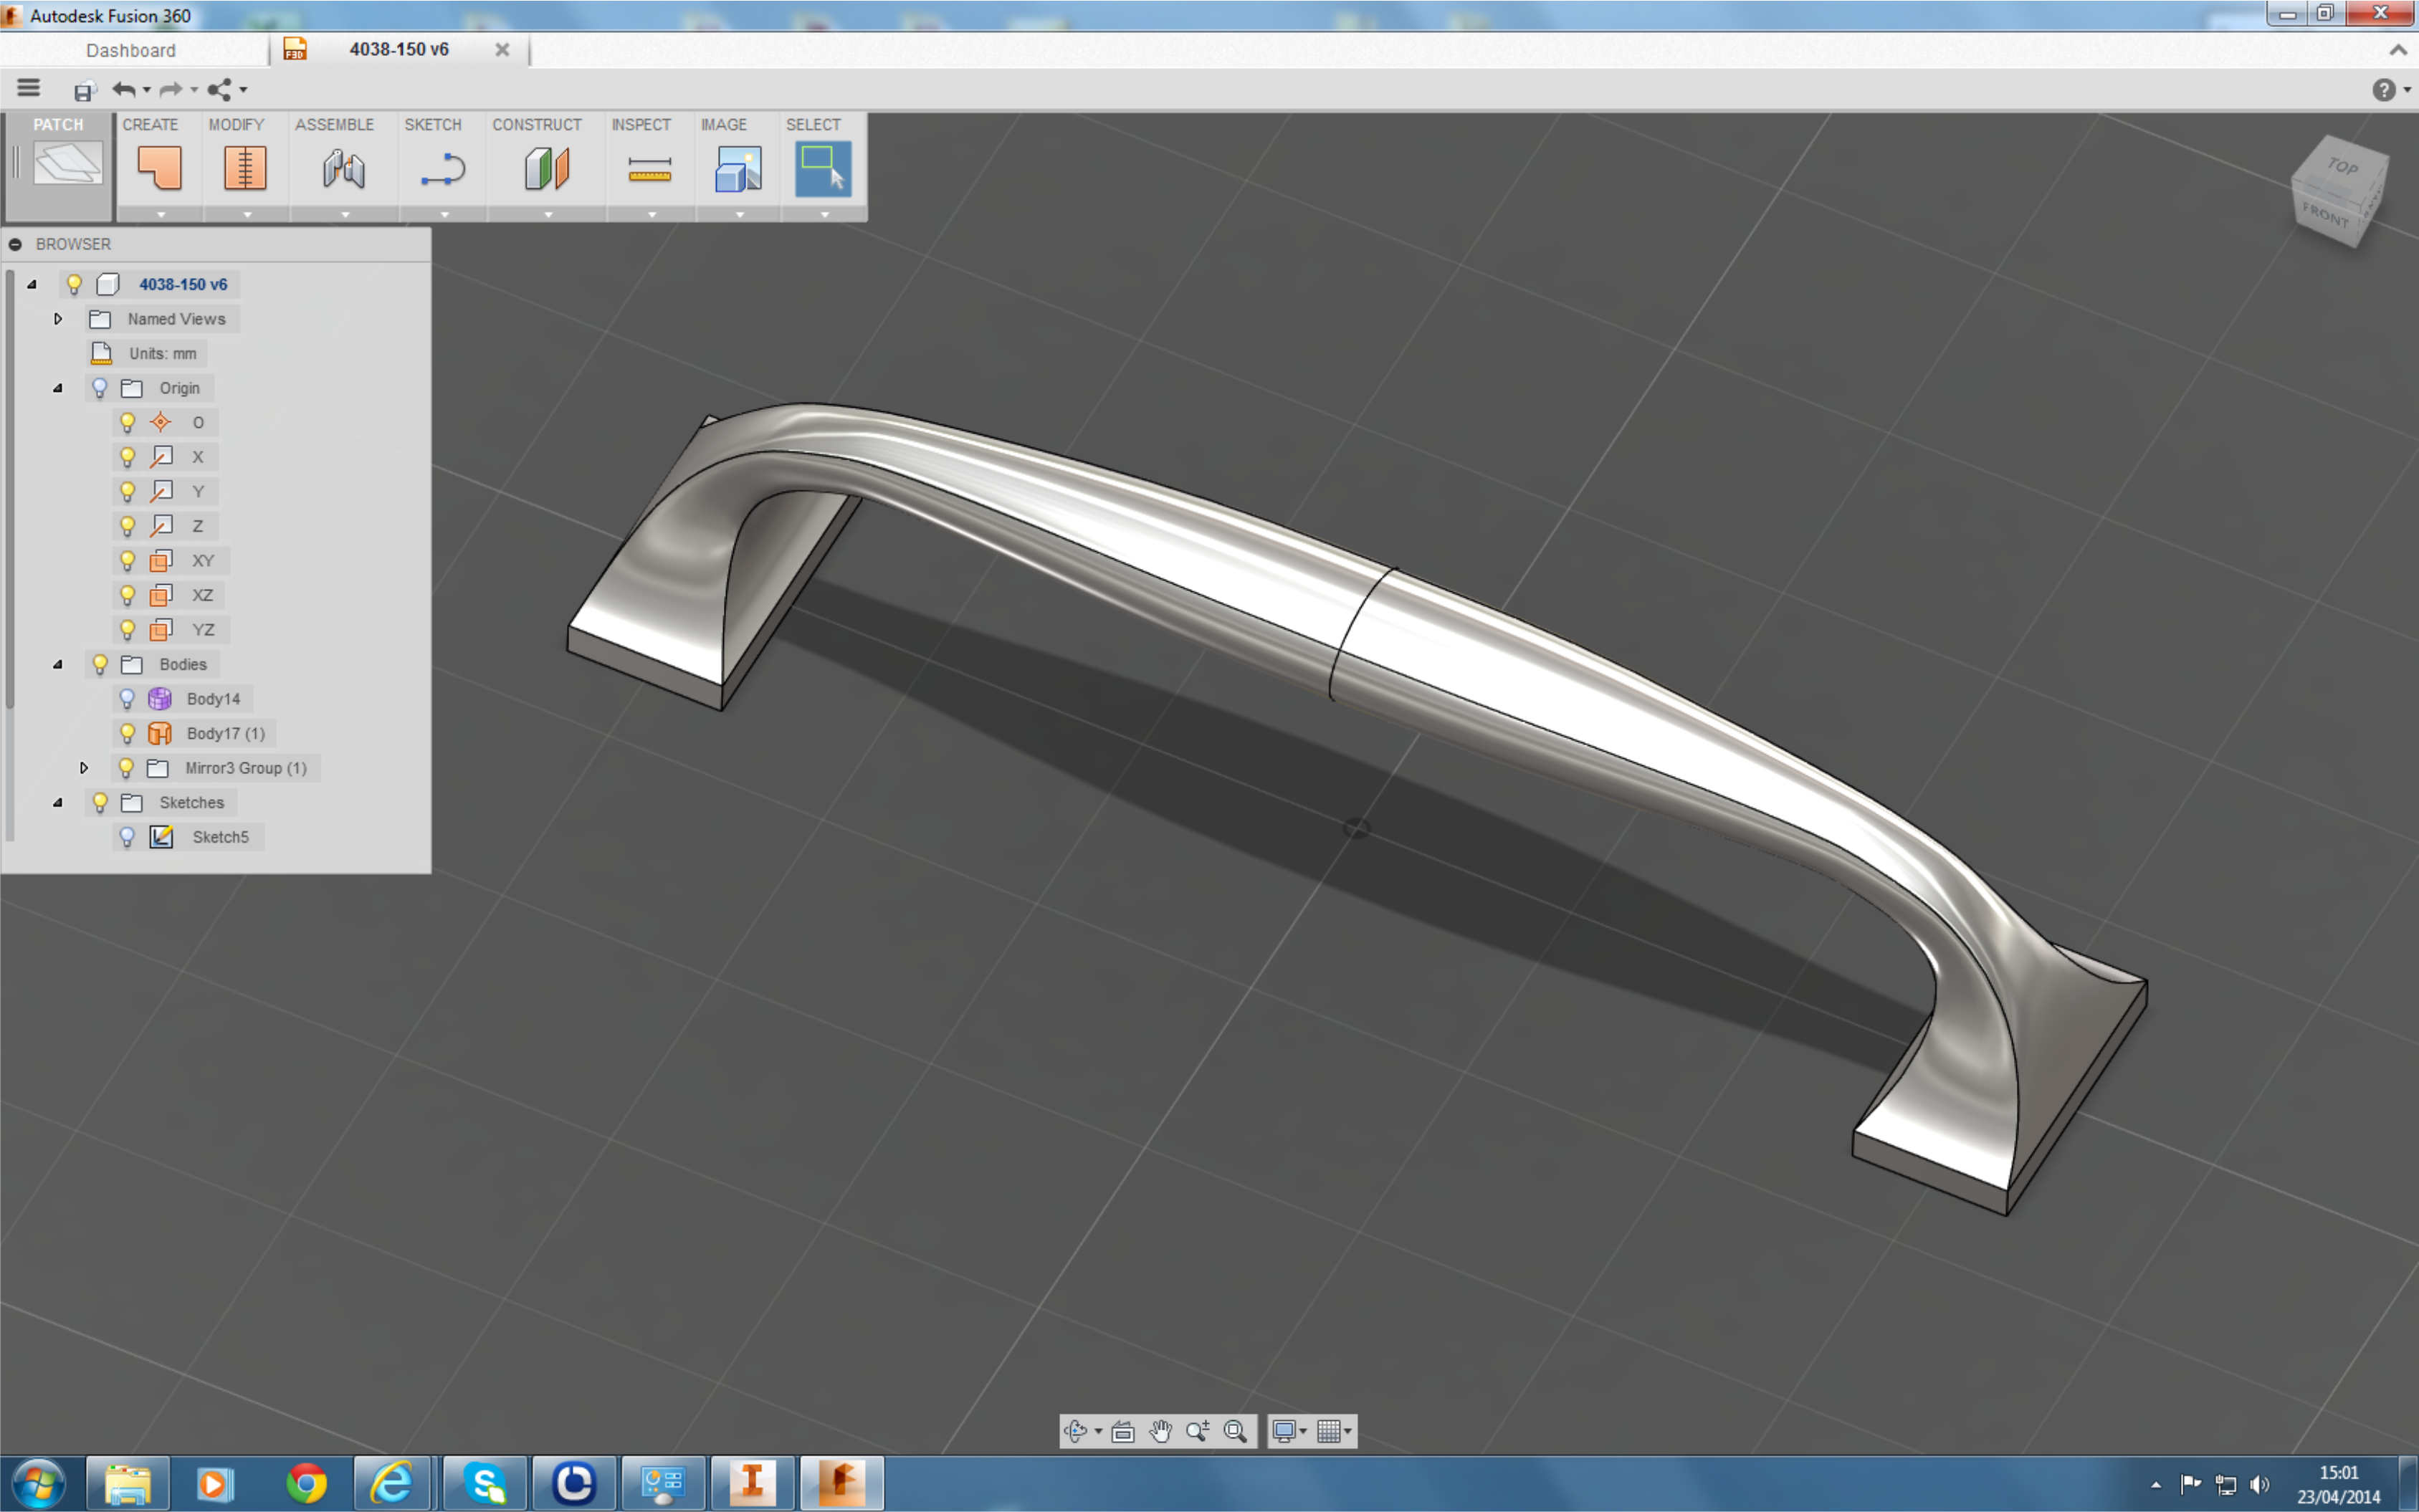Collapse the Sketches folder

(x=58, y=802)
